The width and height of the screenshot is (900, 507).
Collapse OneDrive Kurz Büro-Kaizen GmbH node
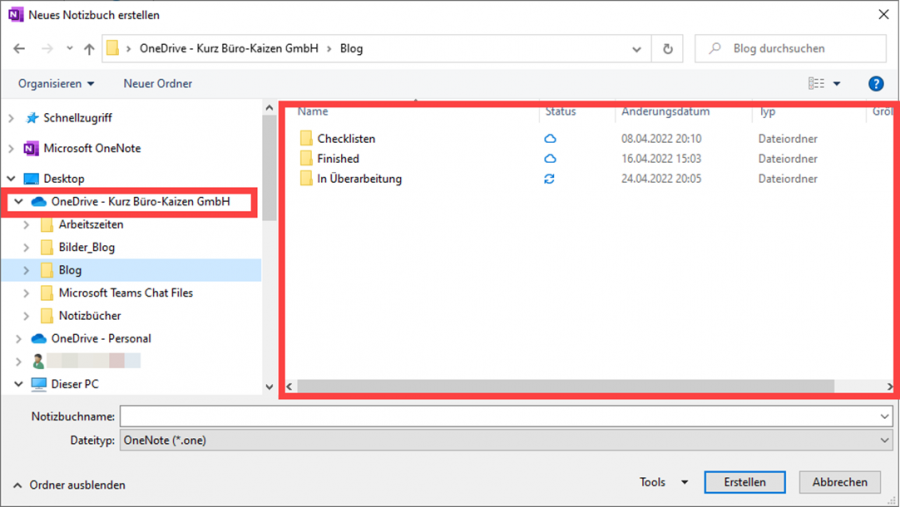pyautogui.click(x=18, y=202)
